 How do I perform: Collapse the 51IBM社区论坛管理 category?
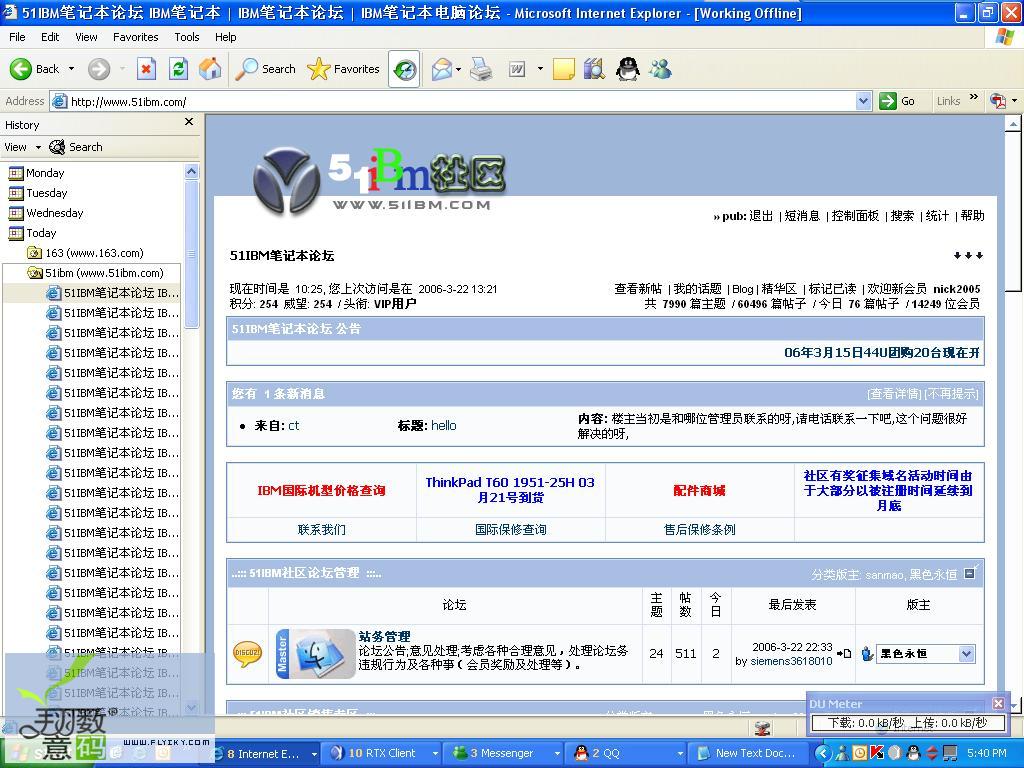pos(970,573)
